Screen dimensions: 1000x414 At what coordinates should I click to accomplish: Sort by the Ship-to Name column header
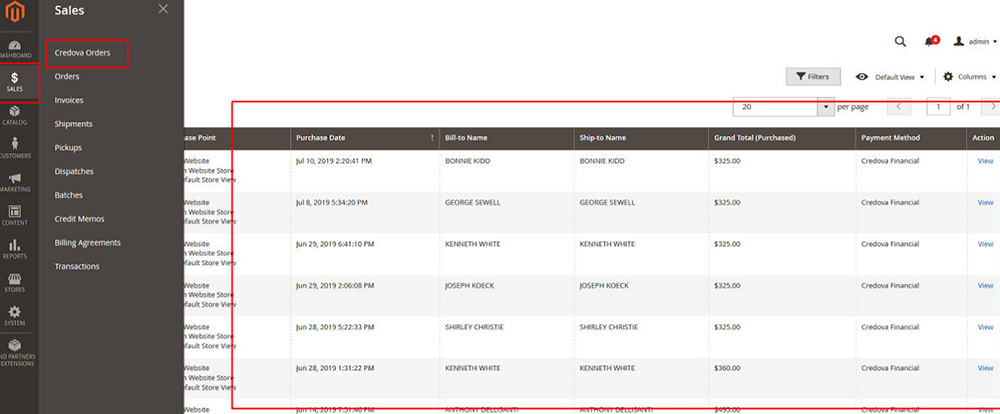point(641,138)
